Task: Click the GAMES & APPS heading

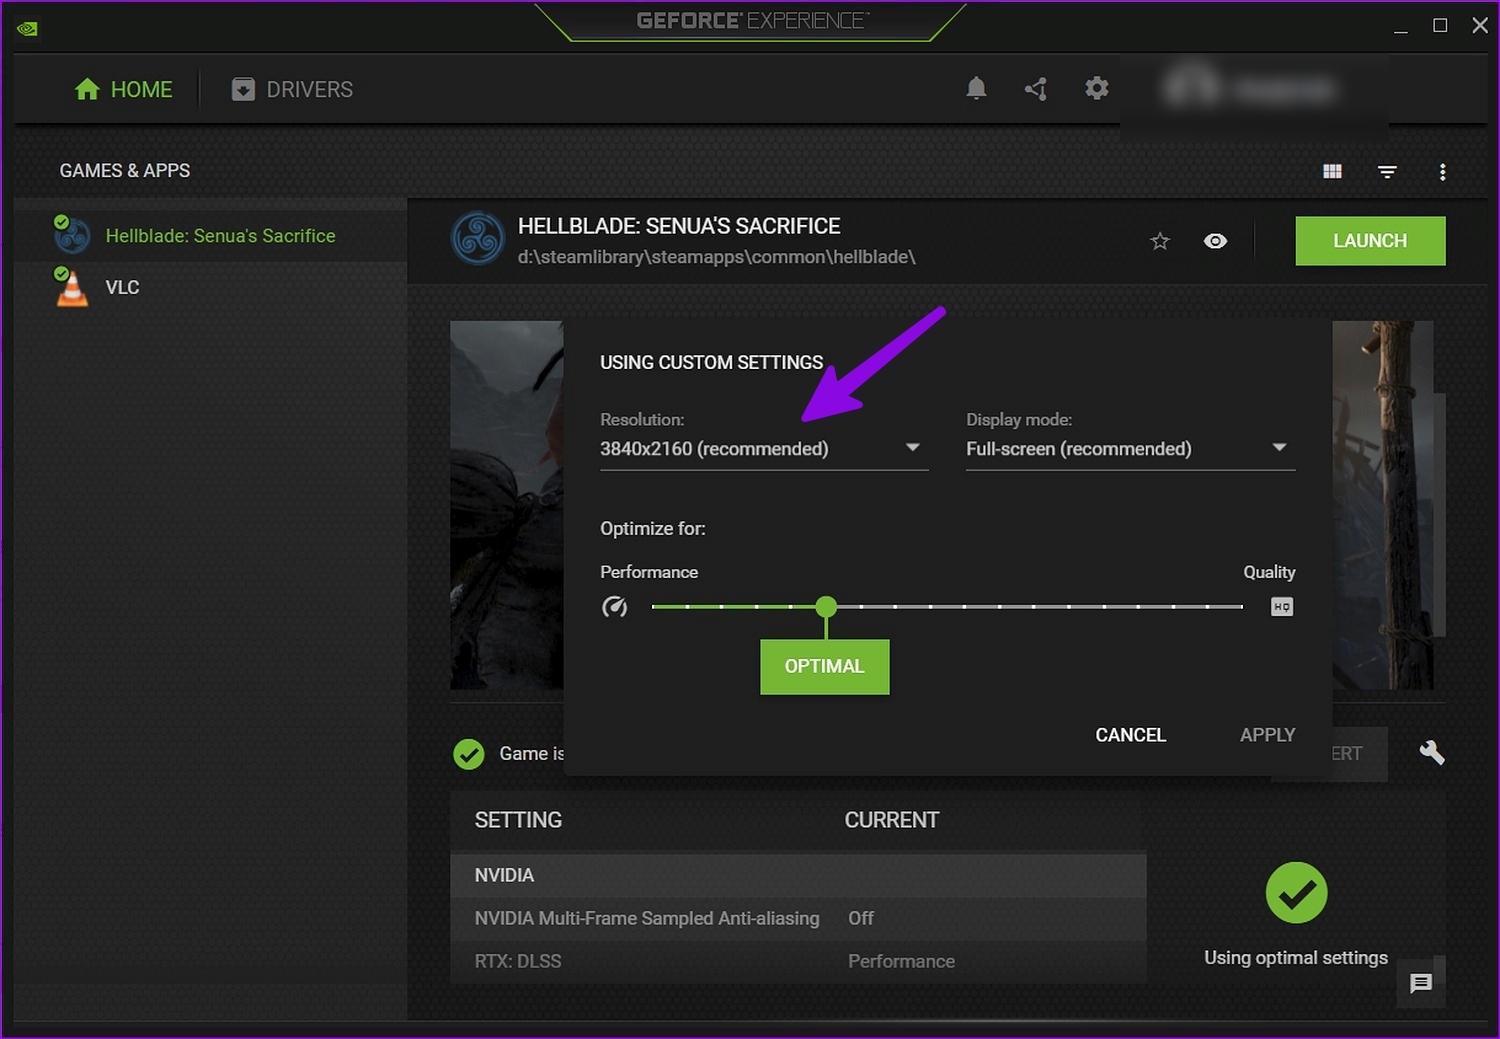Action: click(x=125, y=171)
